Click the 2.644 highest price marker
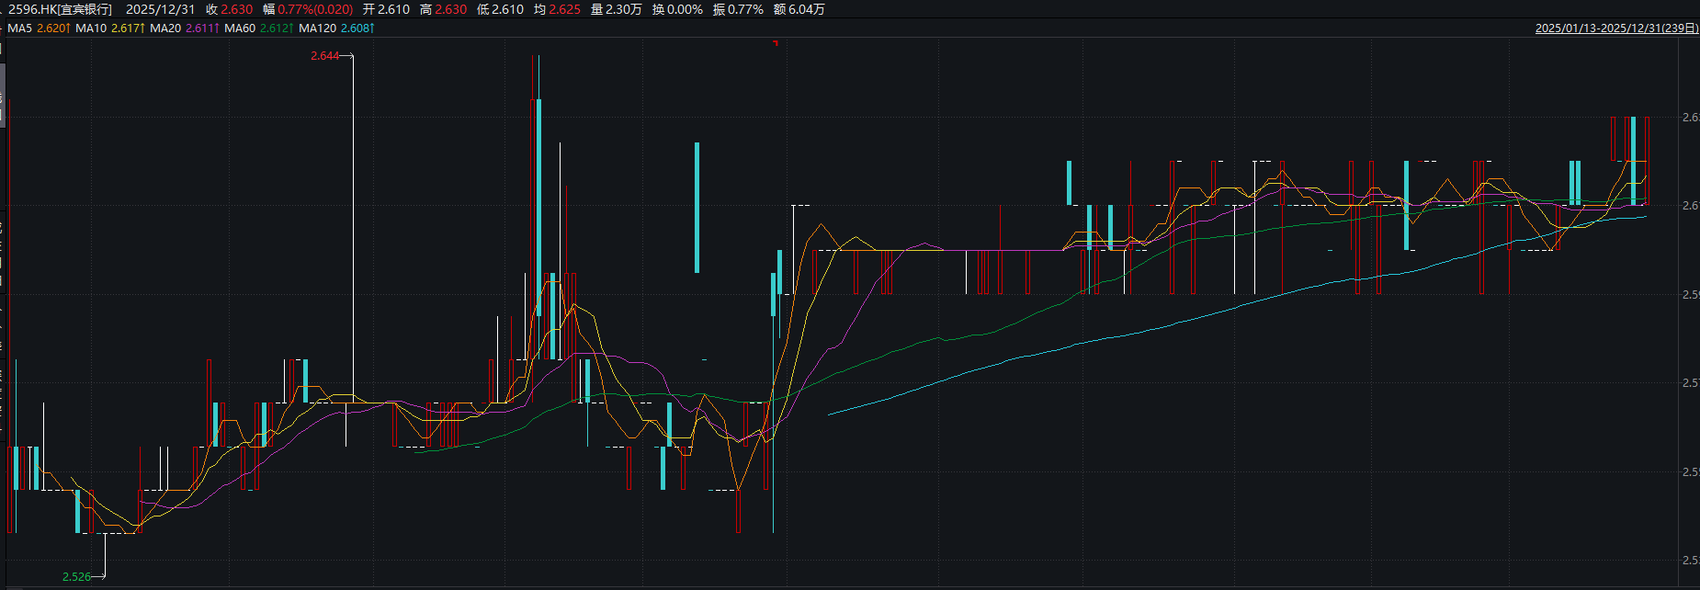 coord(325,56)
